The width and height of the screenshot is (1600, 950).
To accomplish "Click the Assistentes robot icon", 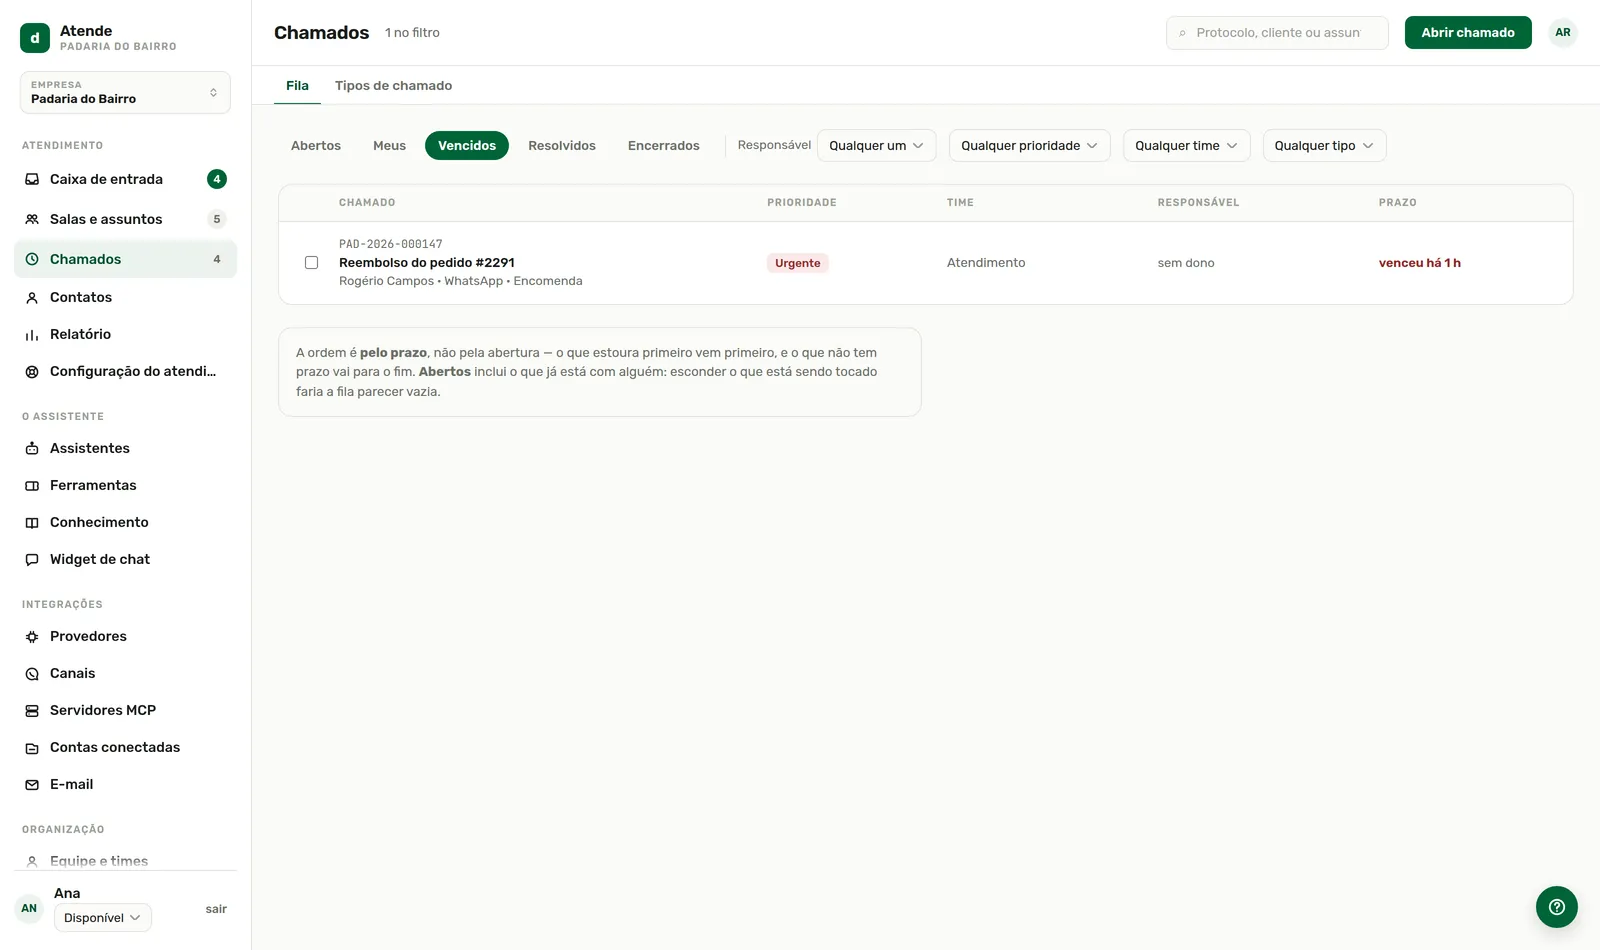I will (32, 448).
